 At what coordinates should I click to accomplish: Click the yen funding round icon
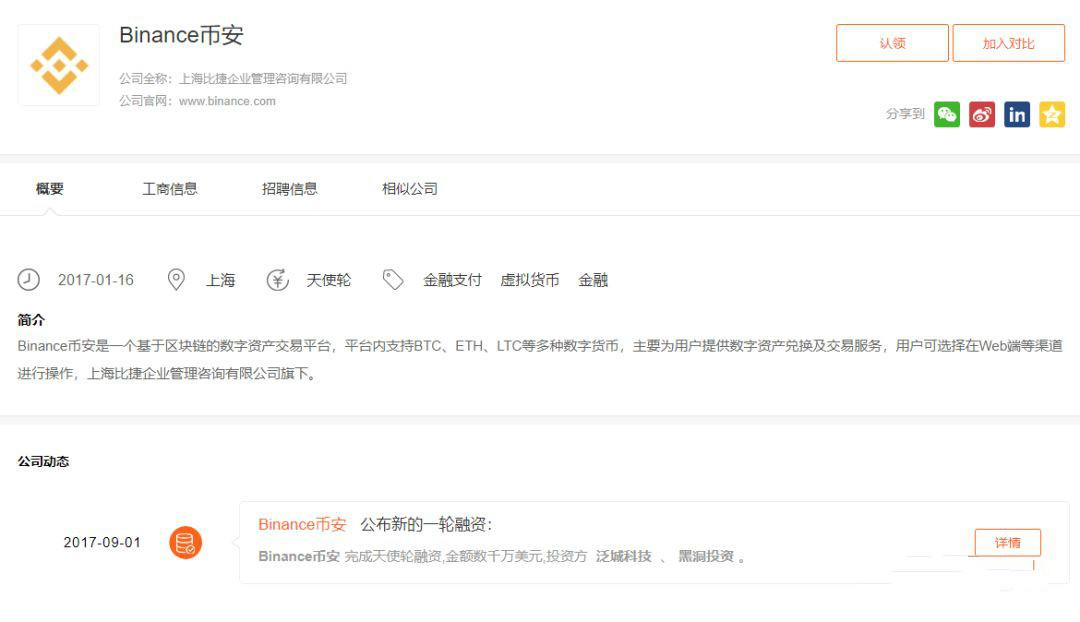point(277,280)
